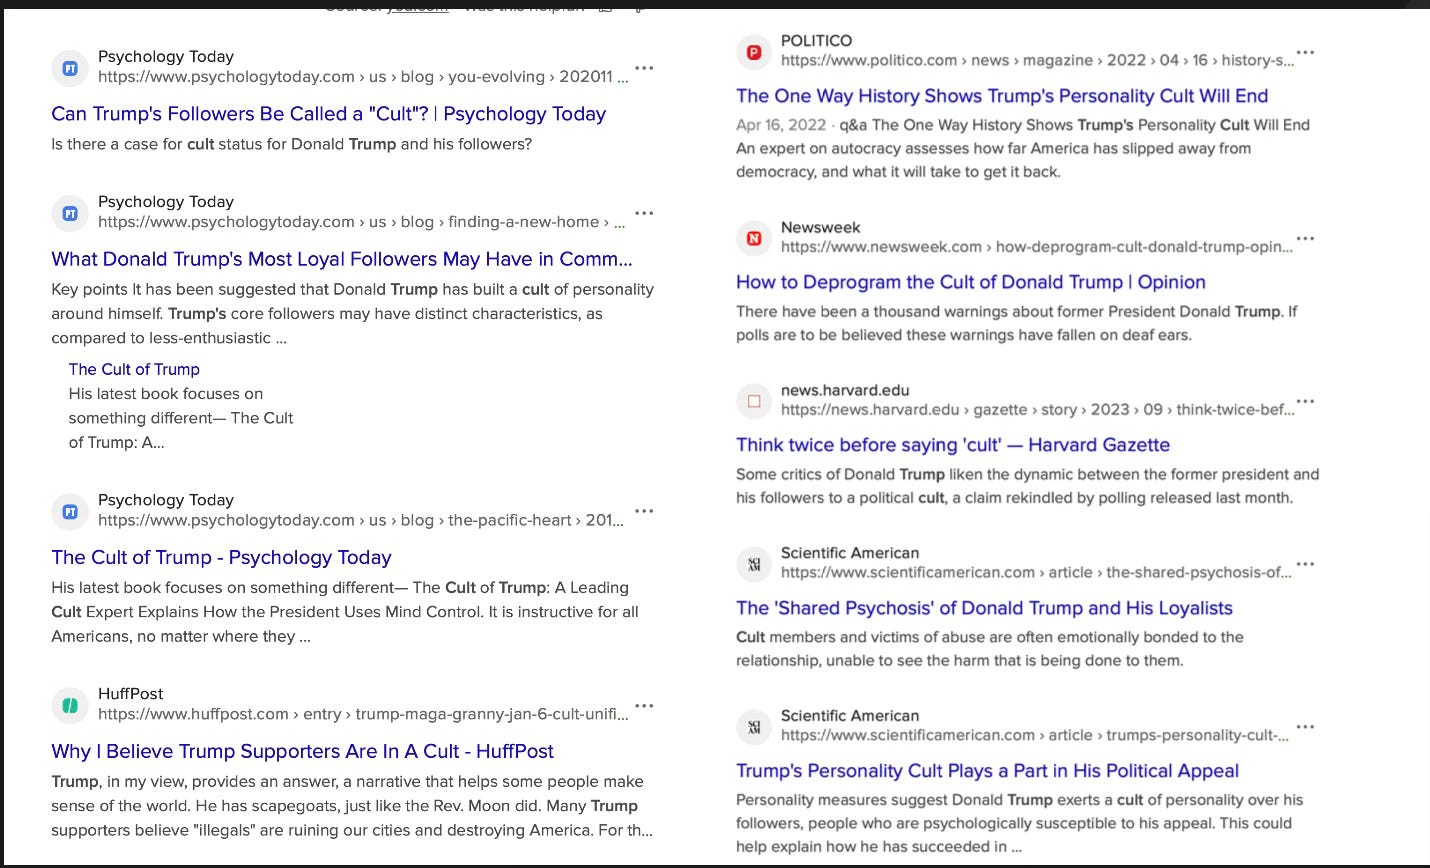
Task: Click Scientific American favicon beside the-shared-psychosis URL
Action: [754, 564]
